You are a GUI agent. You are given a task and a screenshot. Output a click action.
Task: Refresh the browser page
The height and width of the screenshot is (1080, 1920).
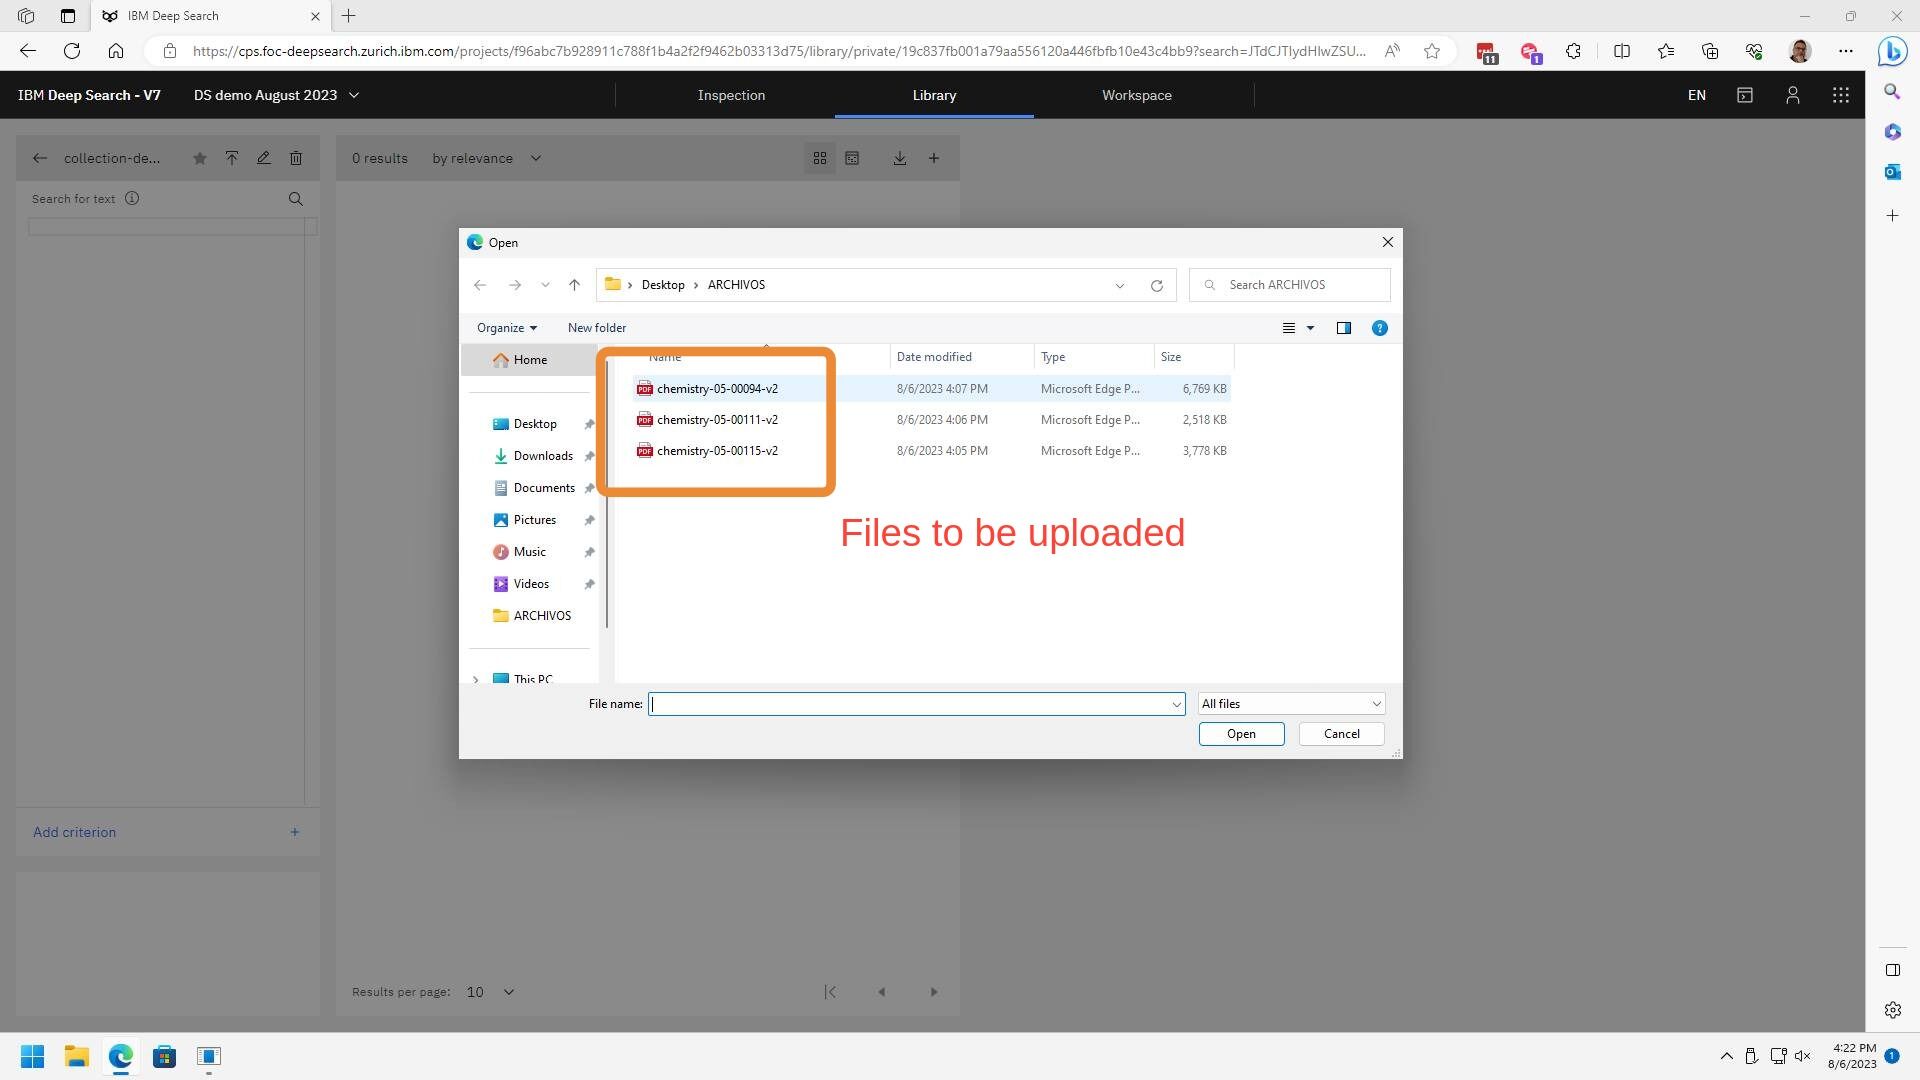point(72,51)
